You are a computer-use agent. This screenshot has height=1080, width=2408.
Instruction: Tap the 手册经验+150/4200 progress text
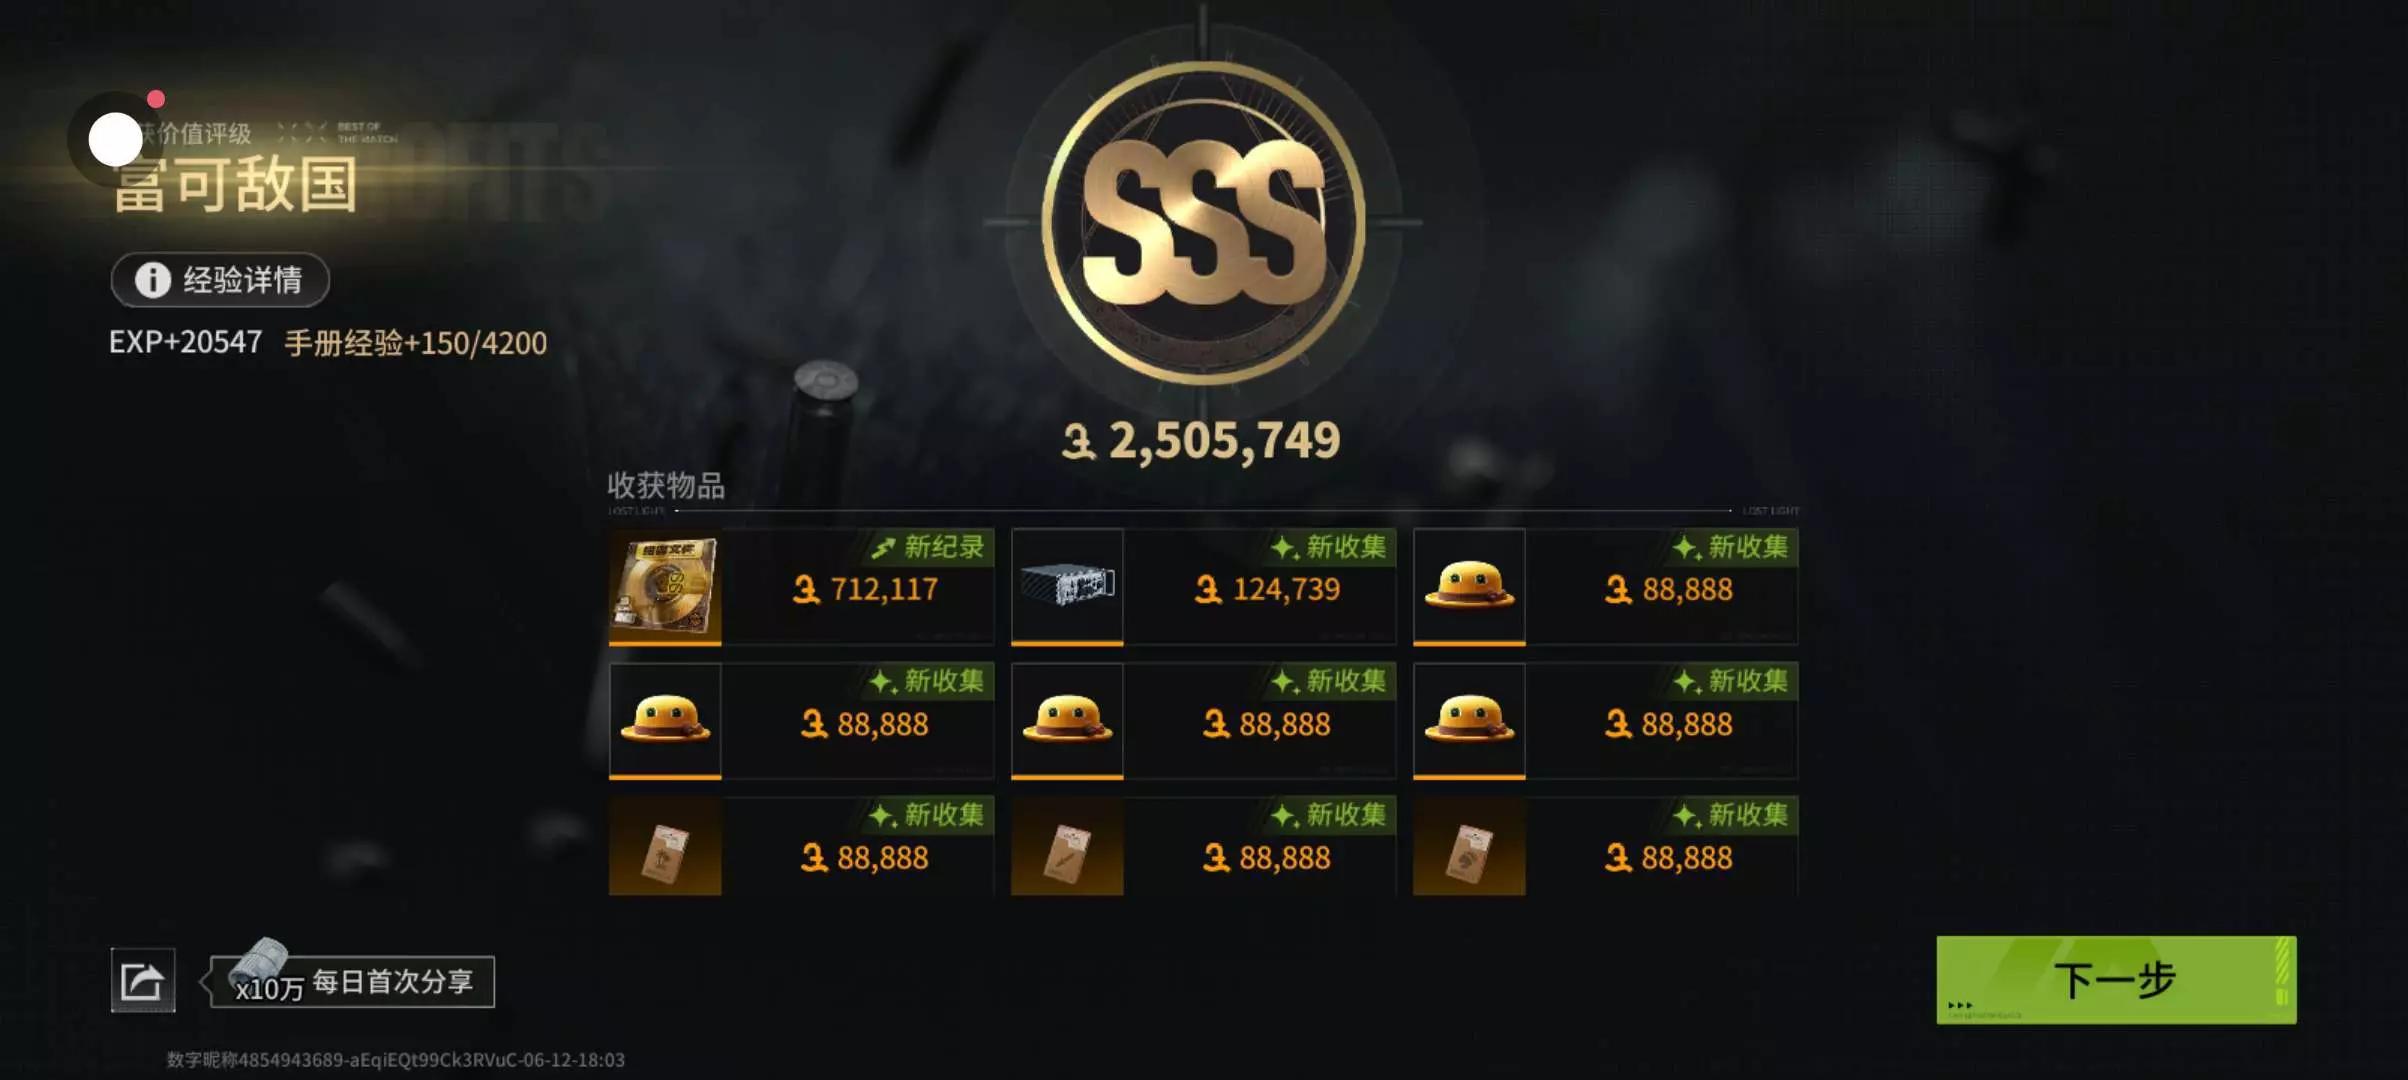(x=416, y=343)
